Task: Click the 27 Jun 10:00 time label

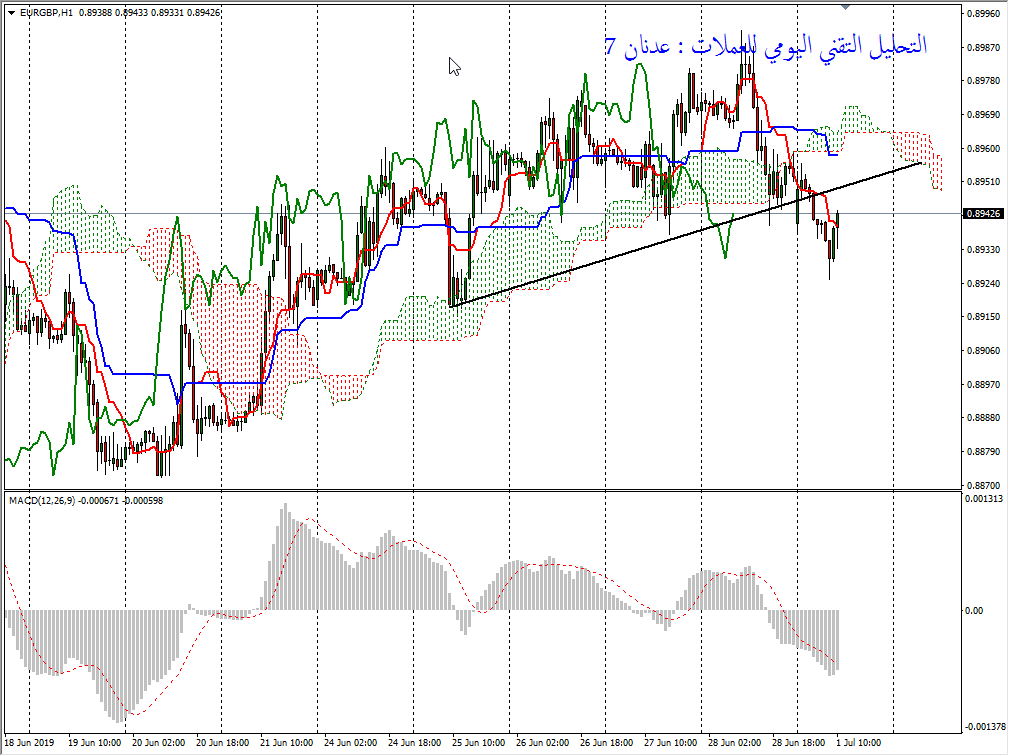Action: 670,742
